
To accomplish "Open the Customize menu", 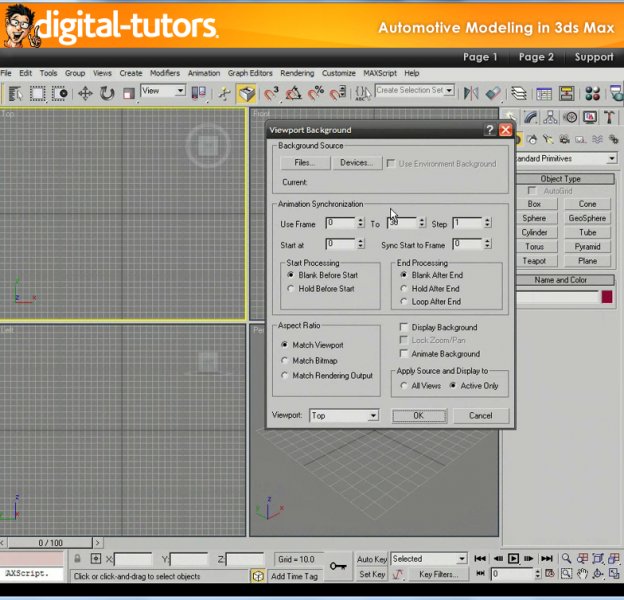I will pos(339,73).
